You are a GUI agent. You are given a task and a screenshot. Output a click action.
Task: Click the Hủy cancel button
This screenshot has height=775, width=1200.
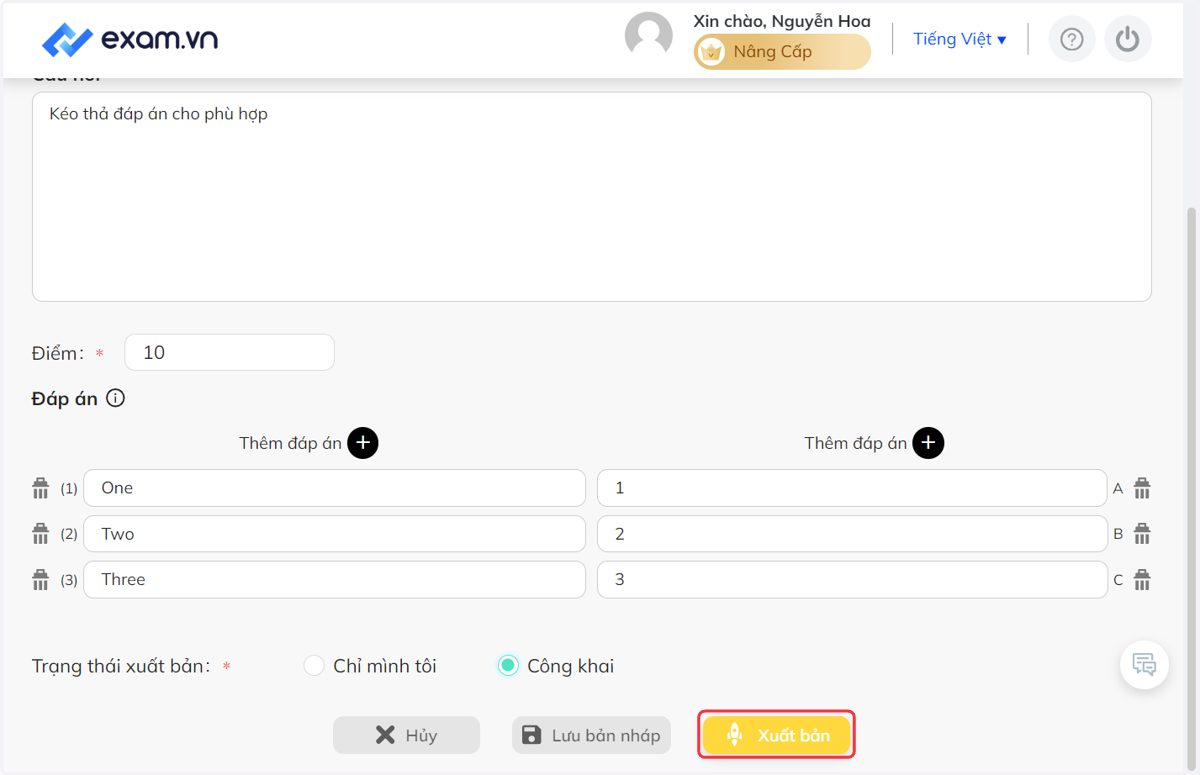(406, 735)
